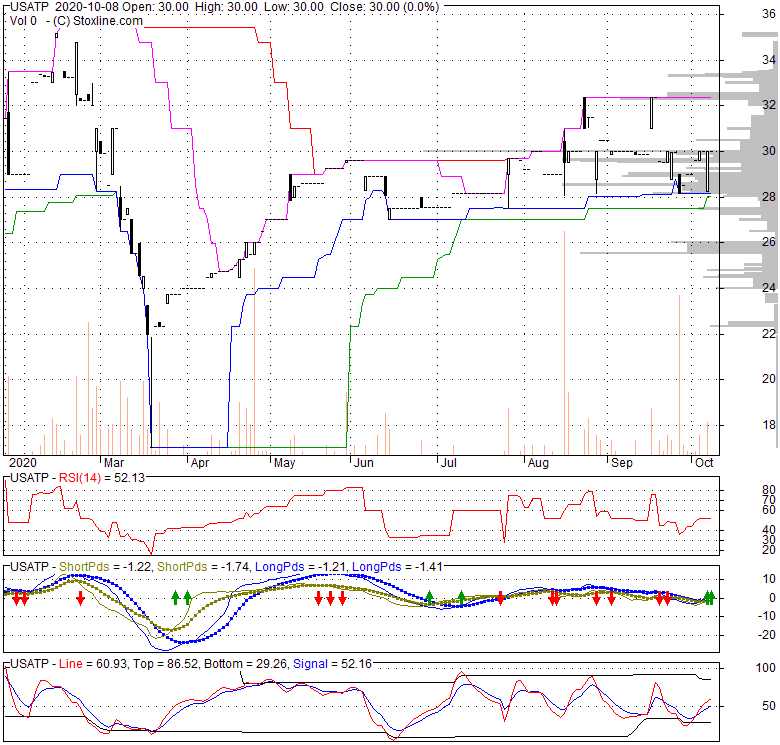Click the -10 label on the ShortPds panel axis
This screenshot has width=780, height=745.
767,616
